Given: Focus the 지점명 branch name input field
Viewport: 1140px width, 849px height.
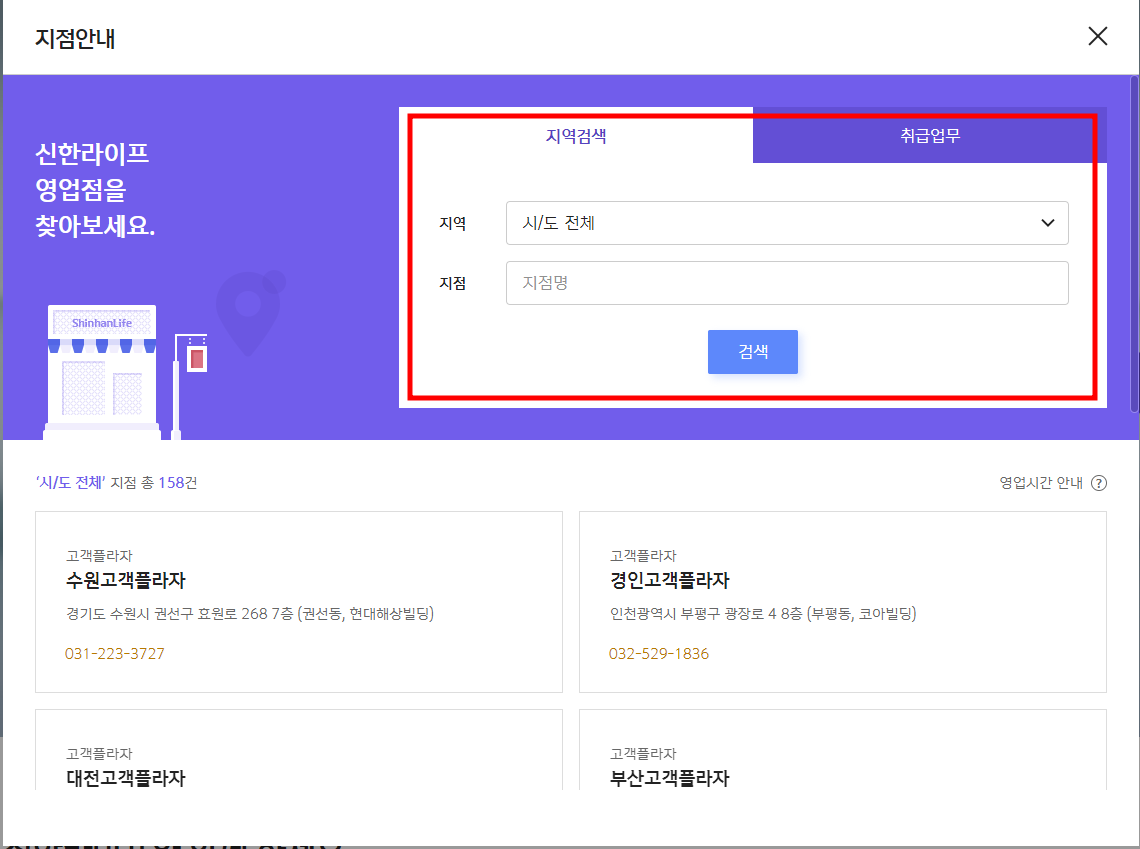Looking at the screenshot, I should coord(787,283).
